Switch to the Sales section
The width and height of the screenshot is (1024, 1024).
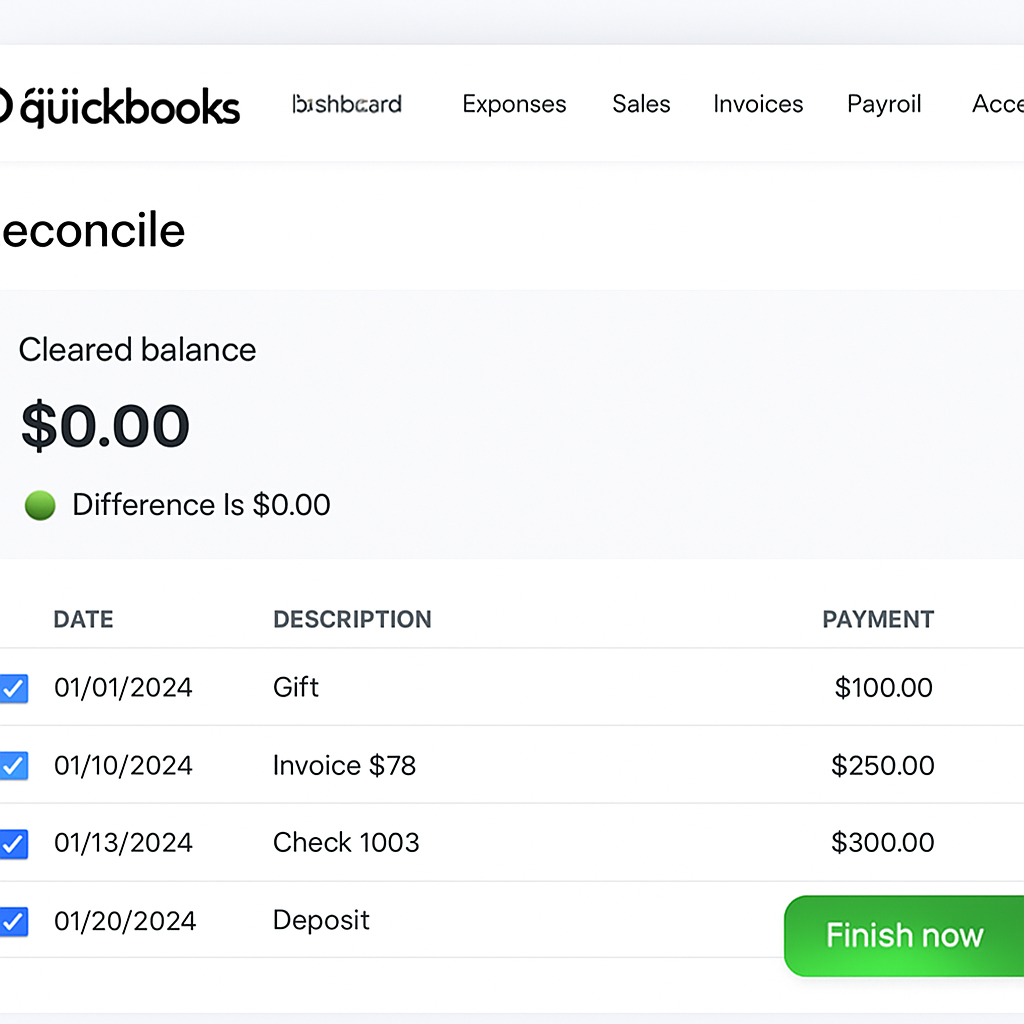pos(641,104)
